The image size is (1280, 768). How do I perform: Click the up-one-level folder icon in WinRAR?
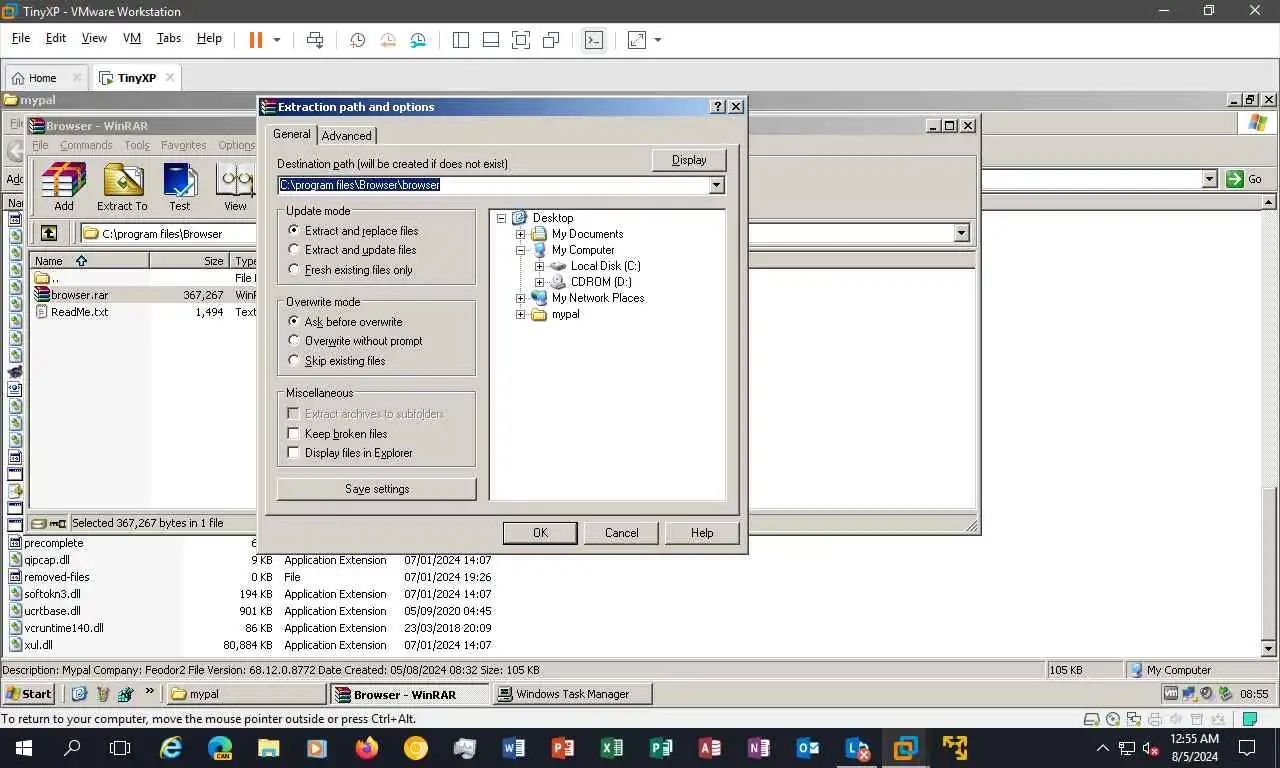[x=49, y=233]
